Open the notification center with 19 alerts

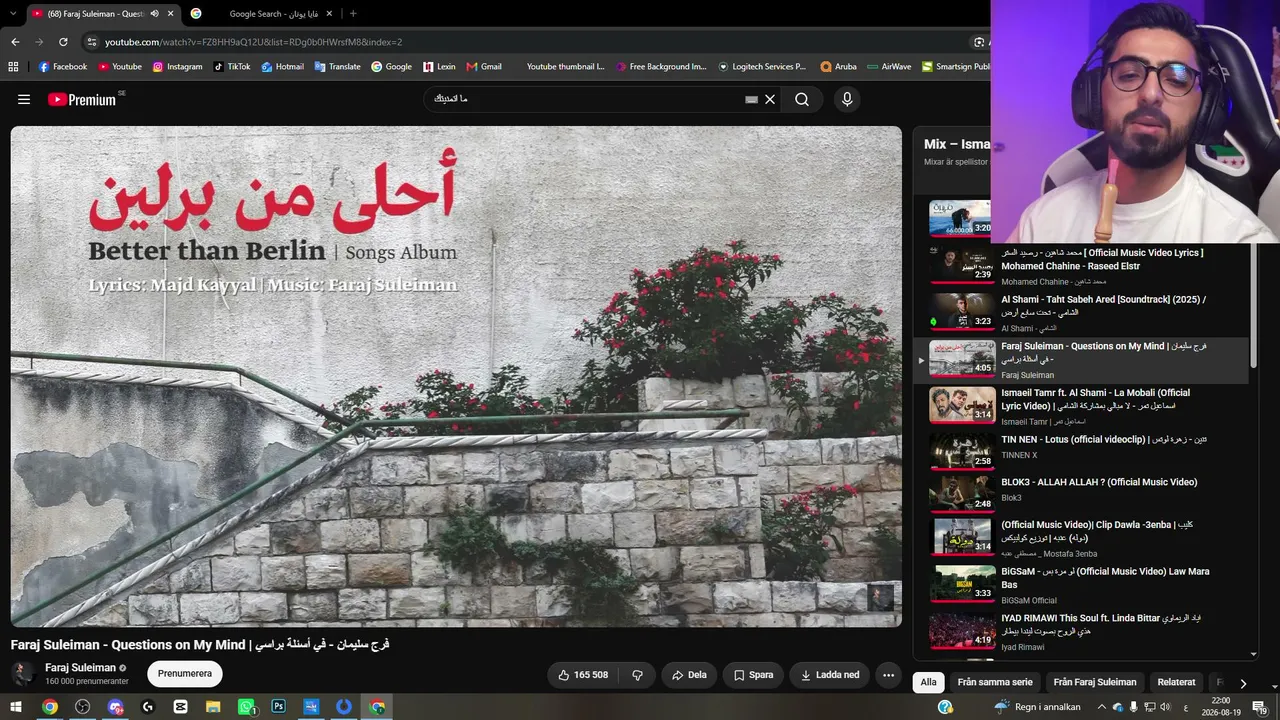coord(1260,707)
